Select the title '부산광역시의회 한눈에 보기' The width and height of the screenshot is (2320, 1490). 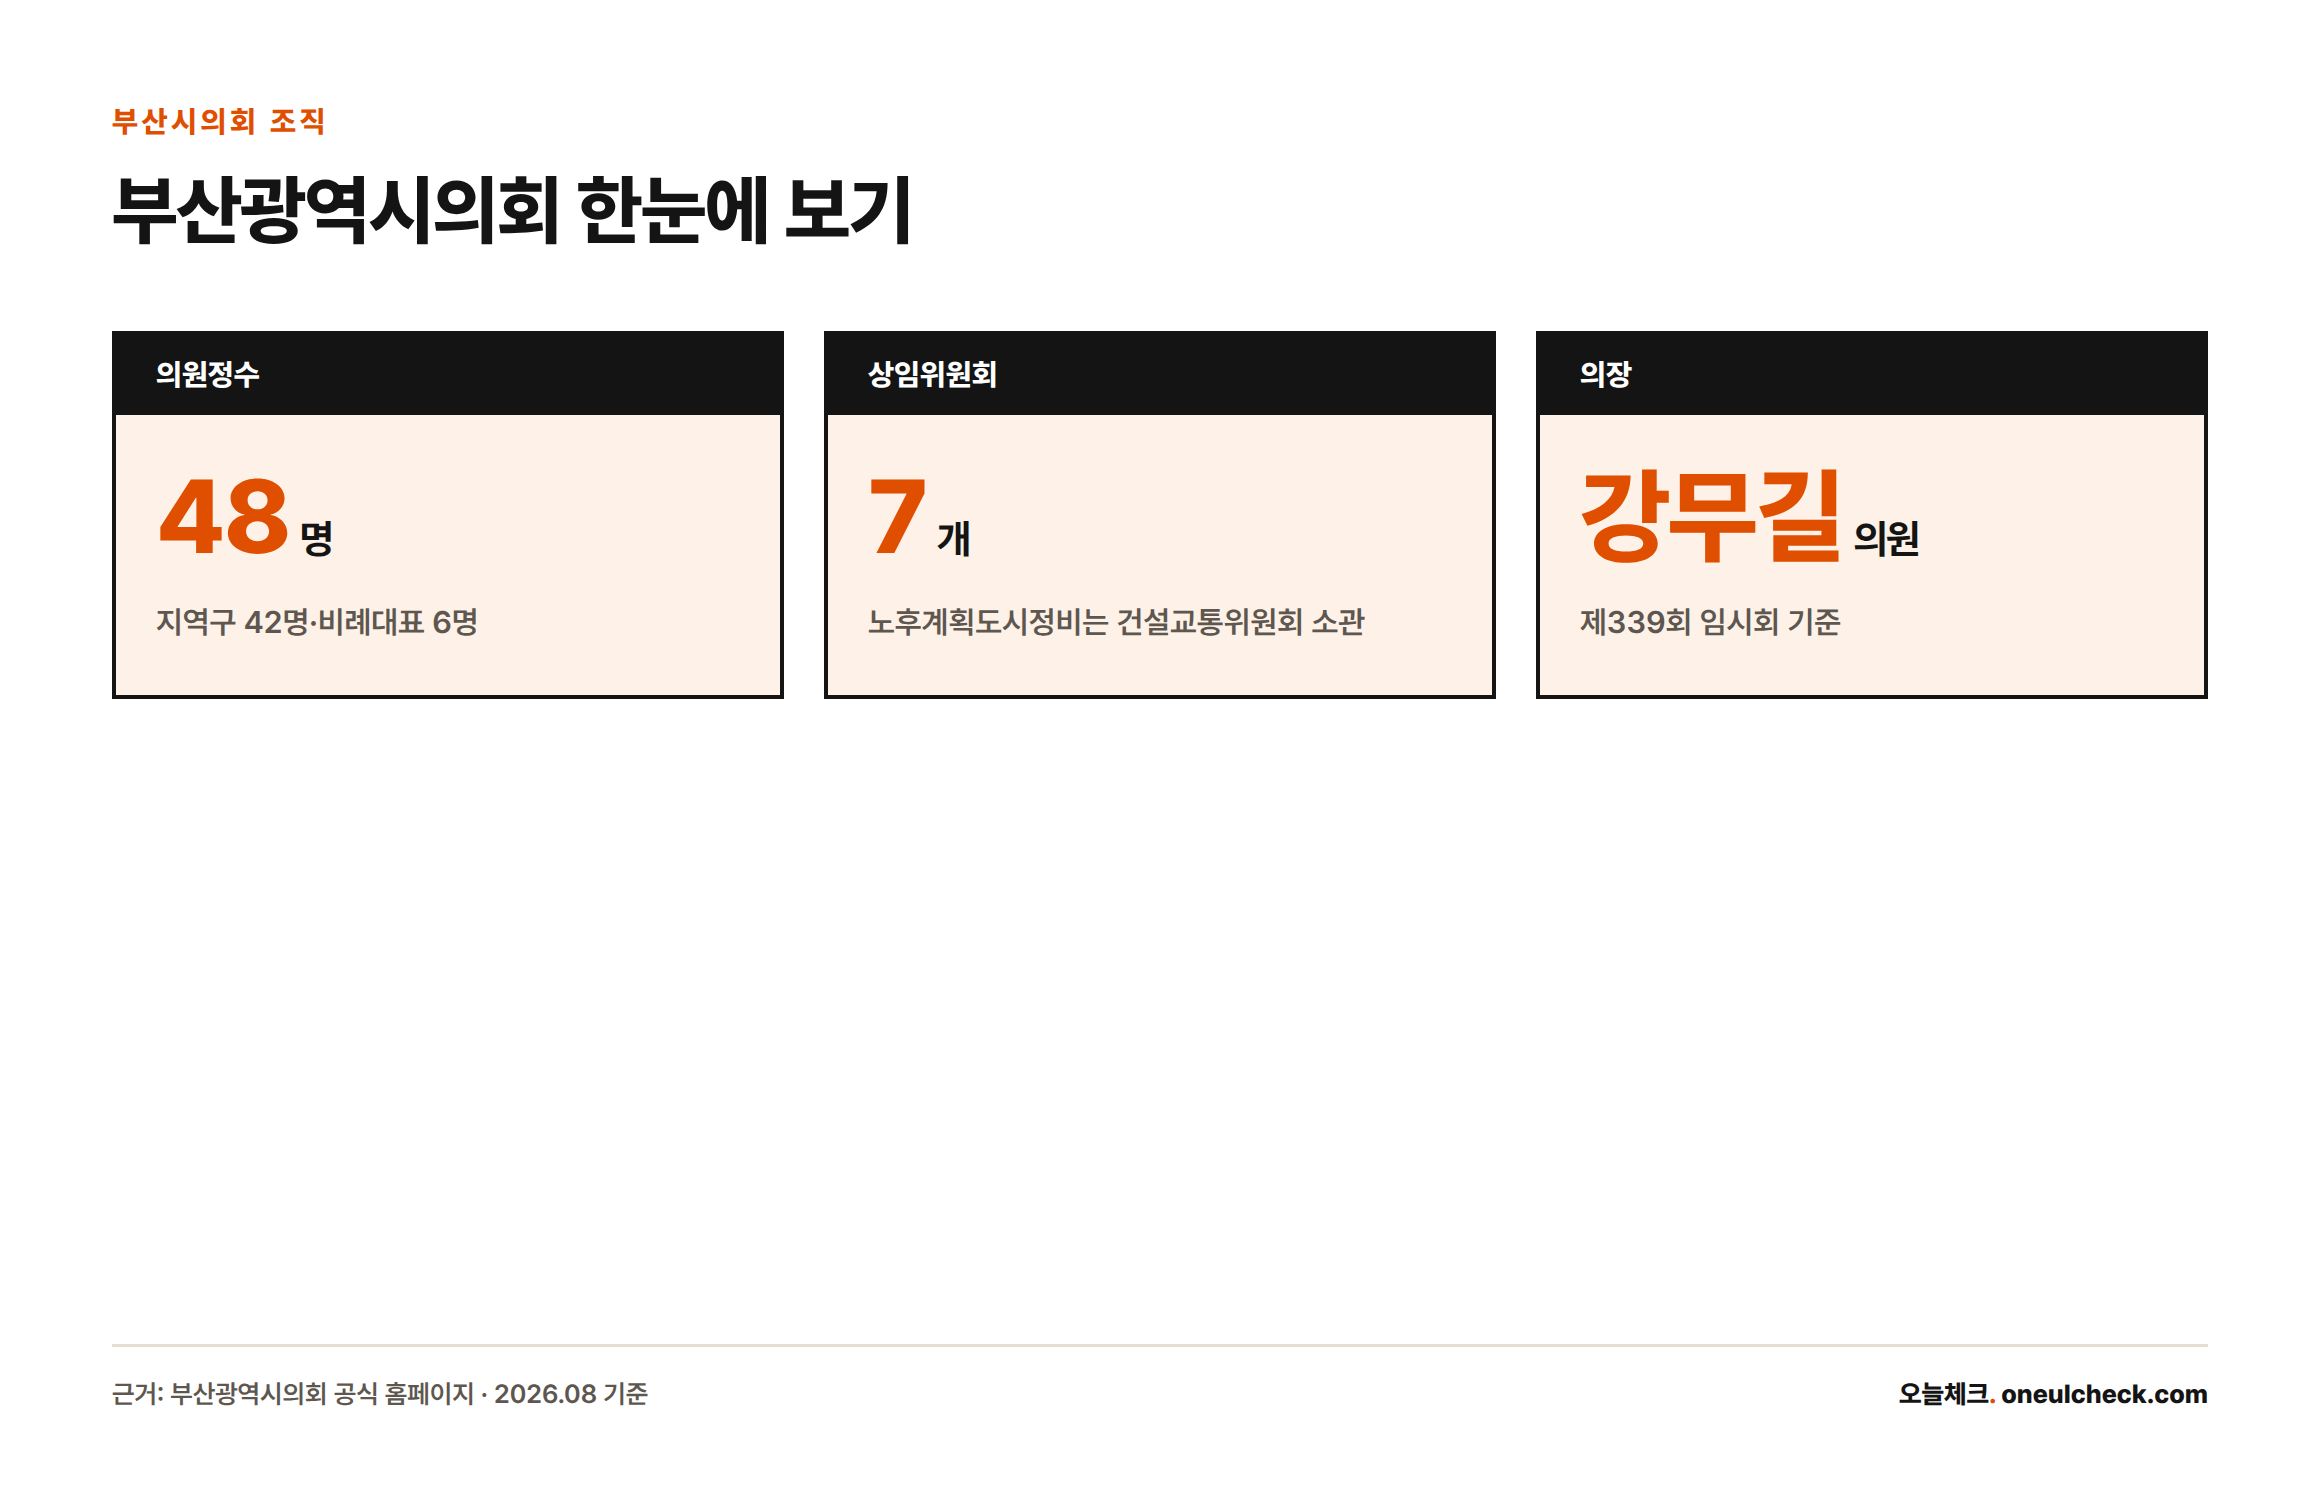coord(511,210)
